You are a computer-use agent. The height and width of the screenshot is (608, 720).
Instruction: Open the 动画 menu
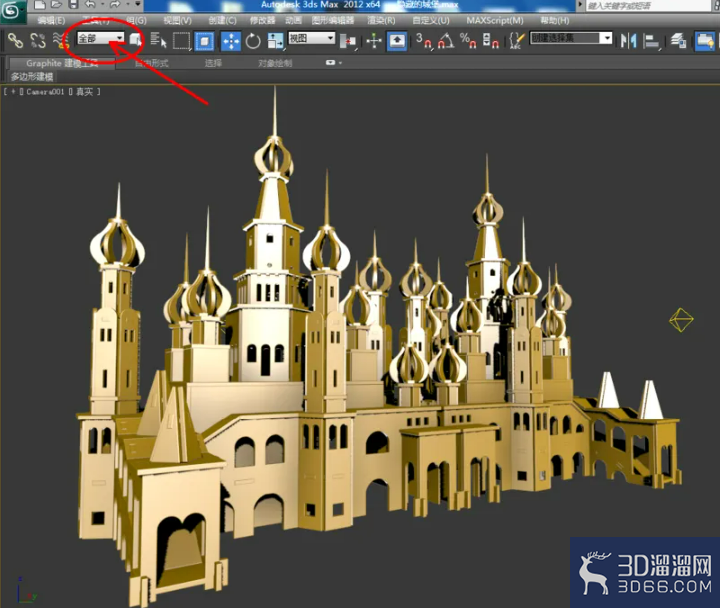tap(293, 21)
